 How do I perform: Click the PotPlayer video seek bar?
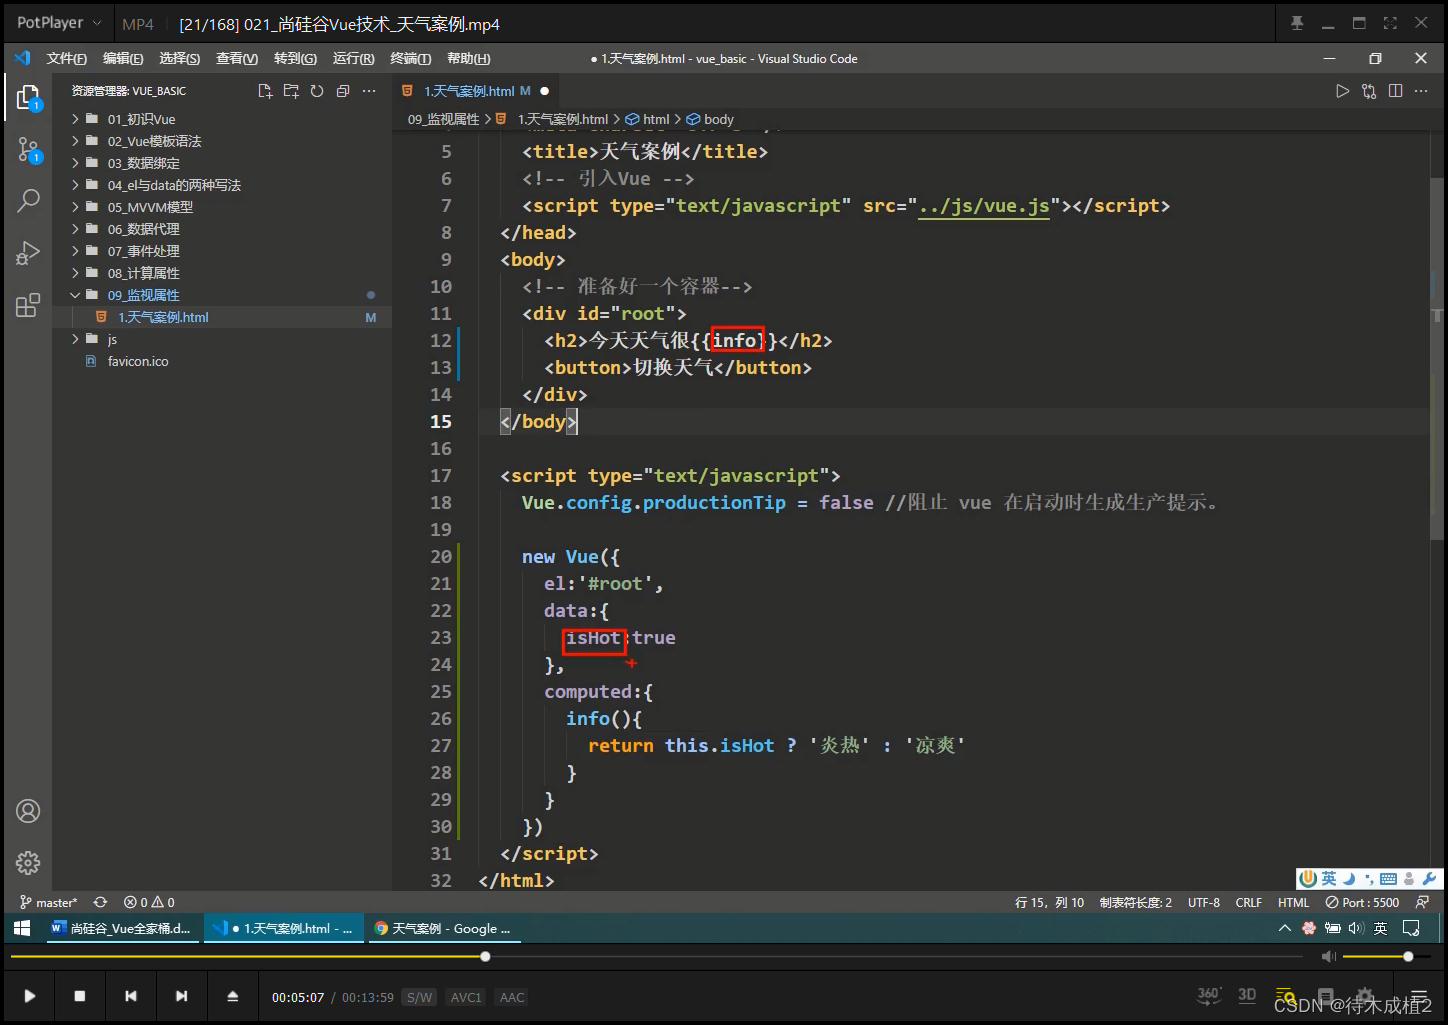pyautogui.click(x=655, y=957)
